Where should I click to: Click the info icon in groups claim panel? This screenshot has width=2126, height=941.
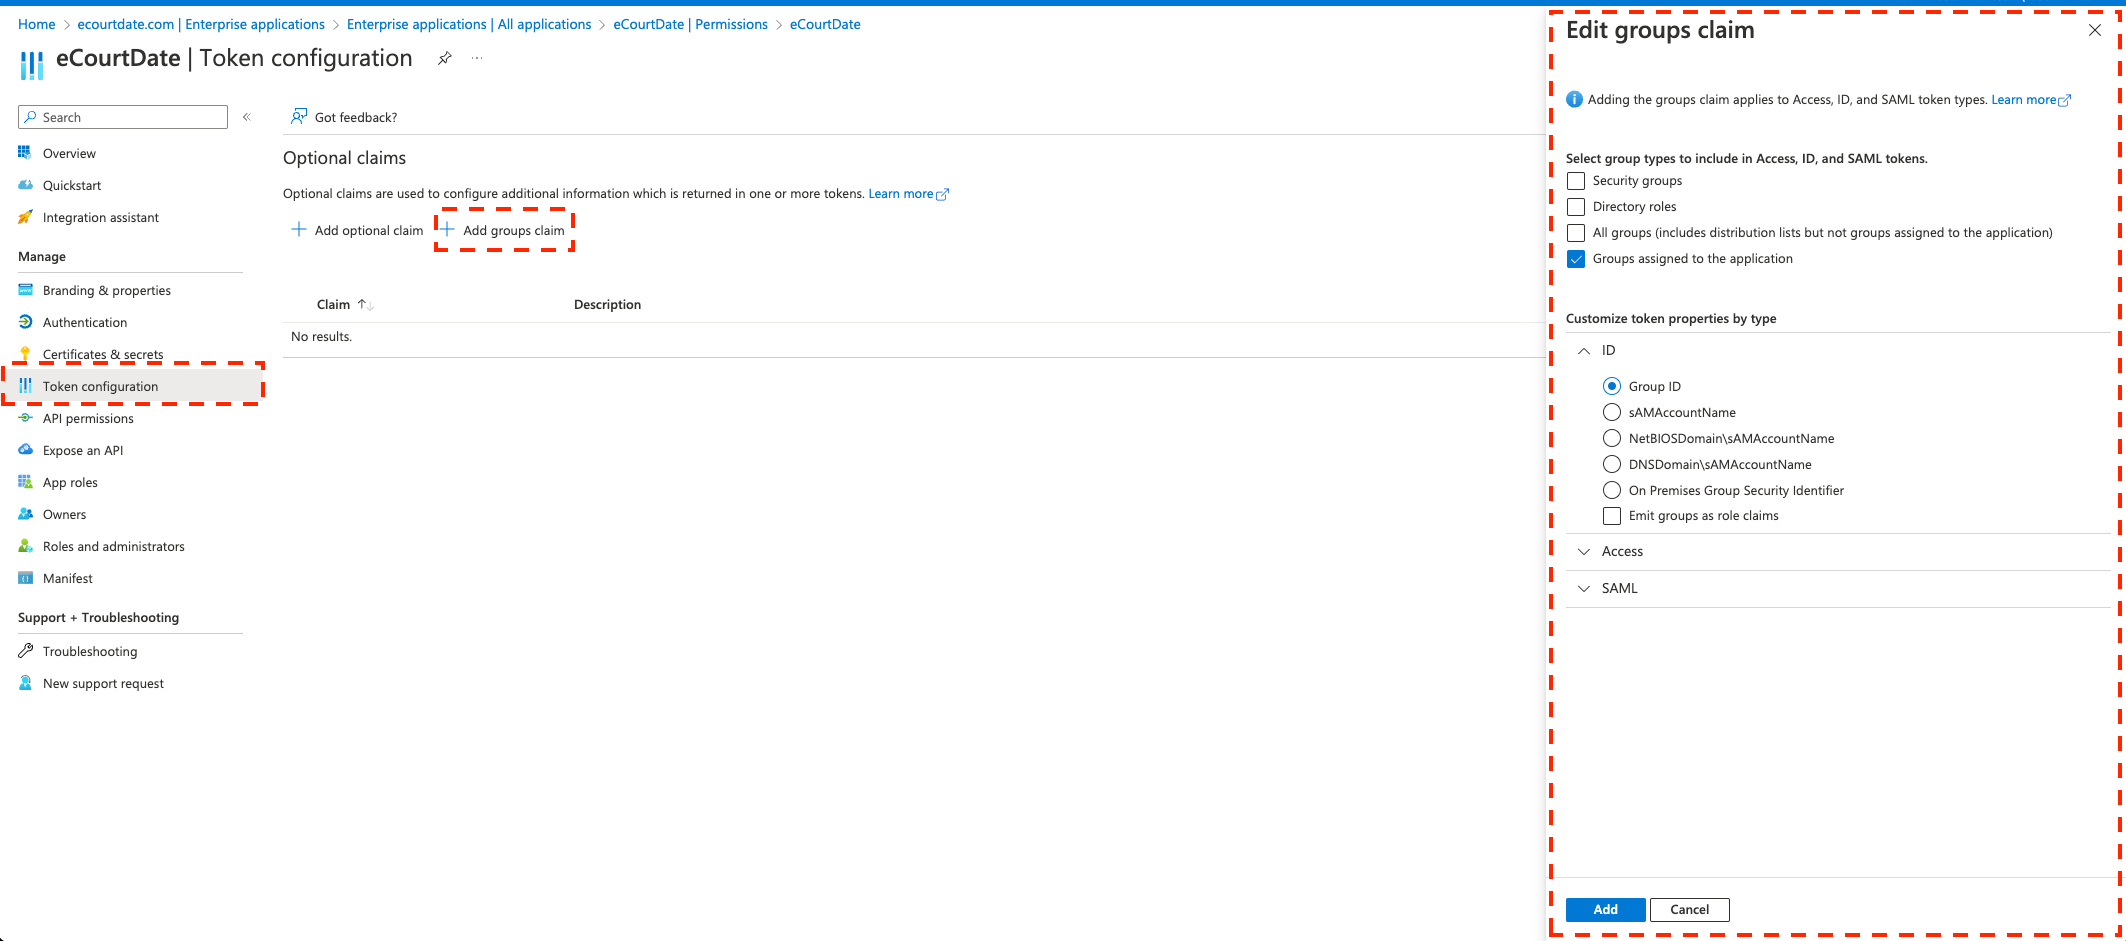[1574, 99]
